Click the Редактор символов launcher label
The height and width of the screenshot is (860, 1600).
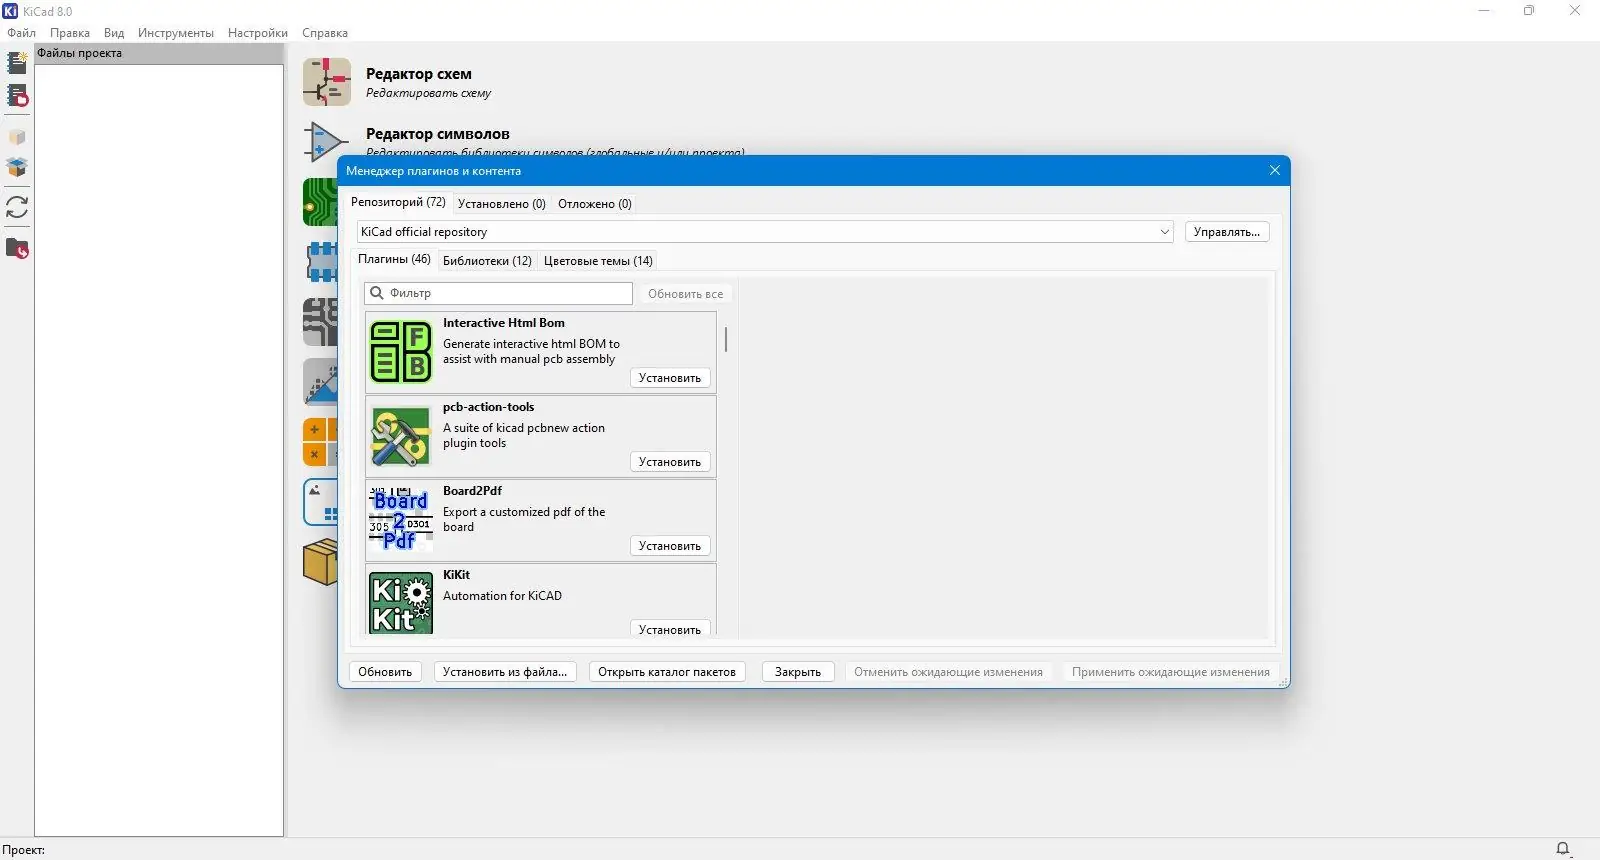point(438,134)
